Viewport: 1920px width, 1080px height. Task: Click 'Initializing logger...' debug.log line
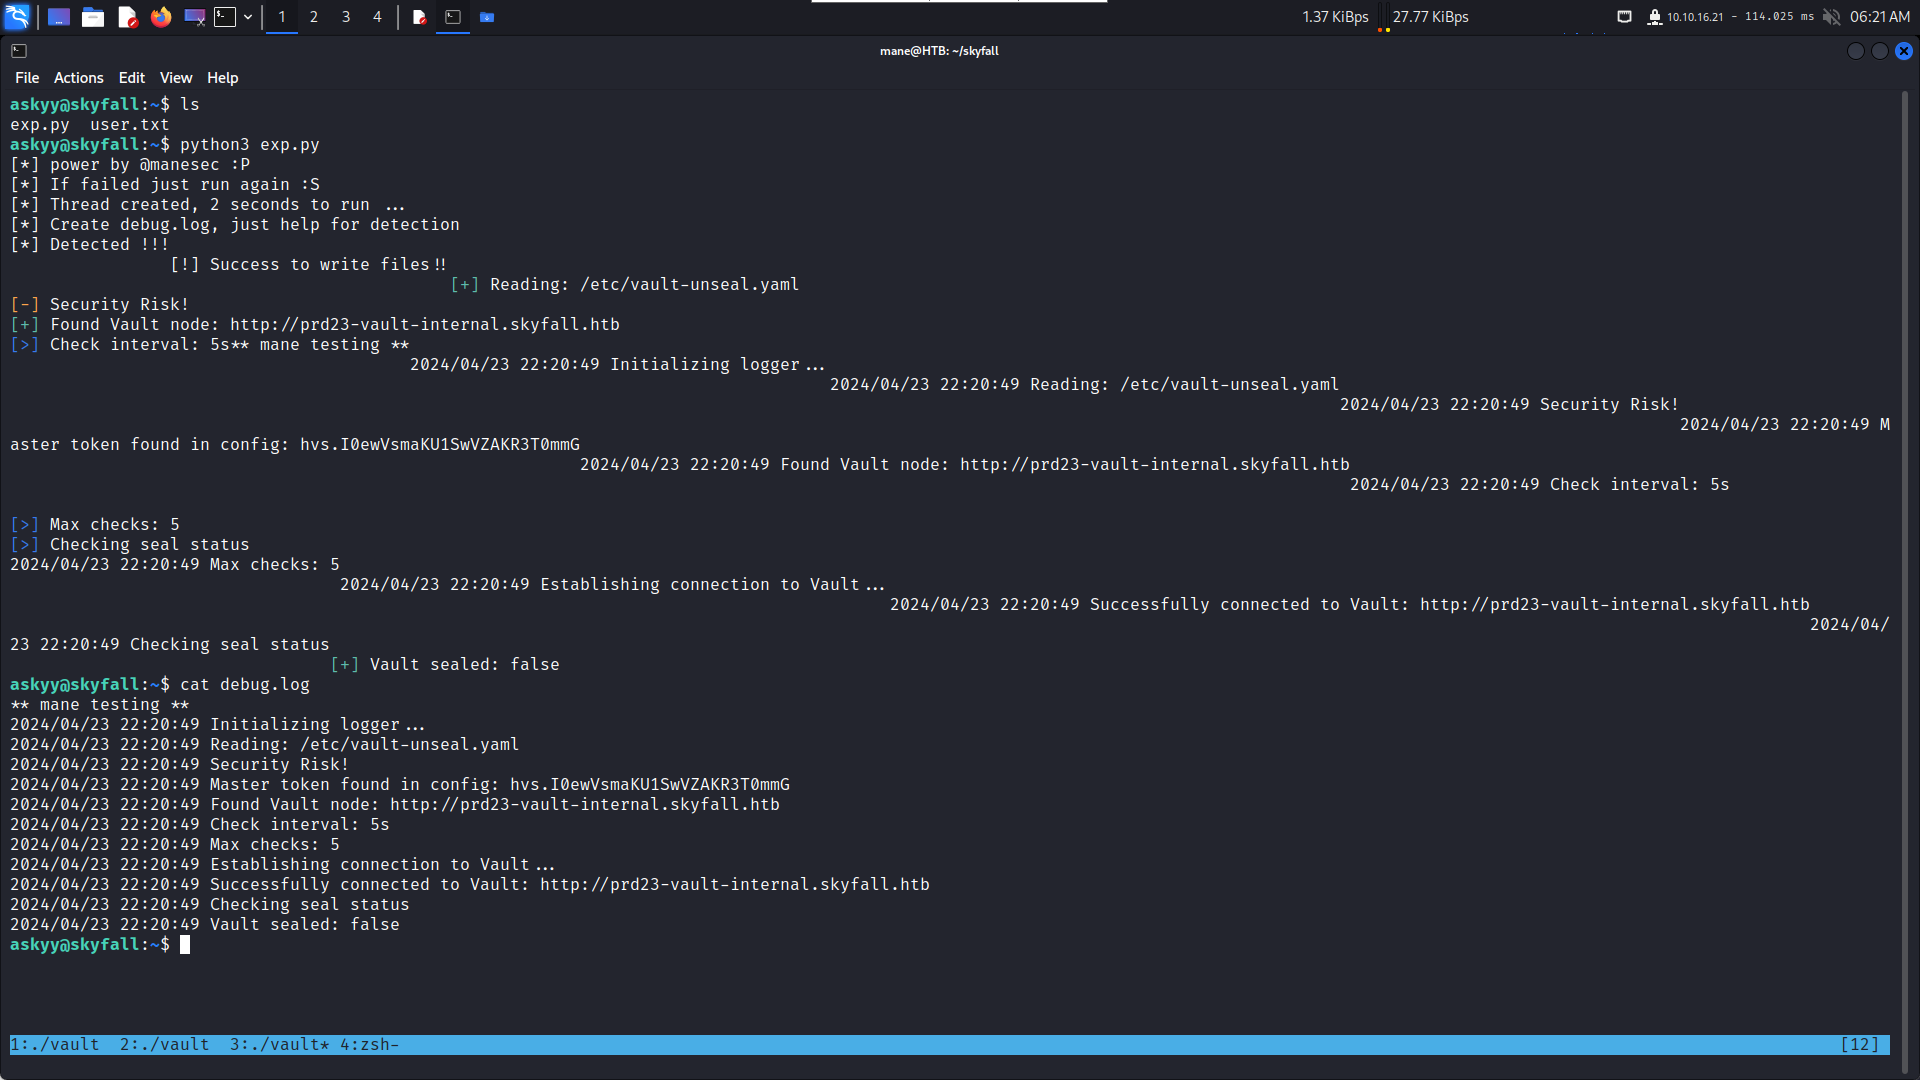(x=218, y=725)
